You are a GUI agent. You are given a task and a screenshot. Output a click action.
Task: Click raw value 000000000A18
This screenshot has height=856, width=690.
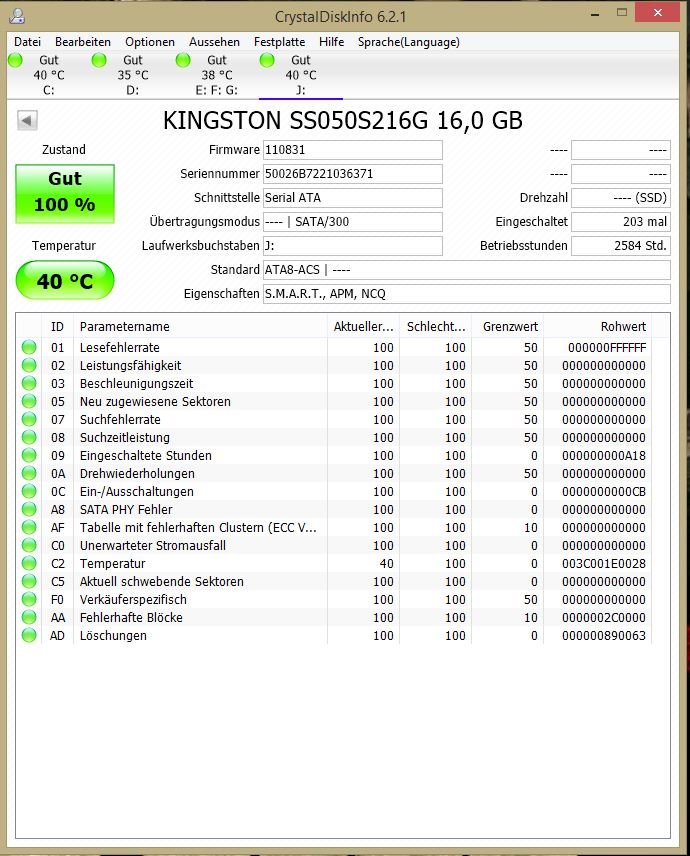[604, 456]
